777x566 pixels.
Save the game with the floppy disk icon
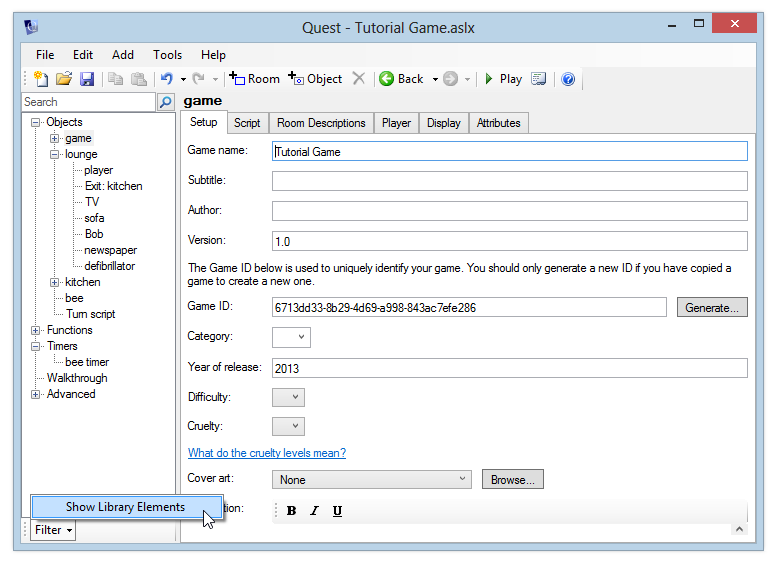[87, 79]
